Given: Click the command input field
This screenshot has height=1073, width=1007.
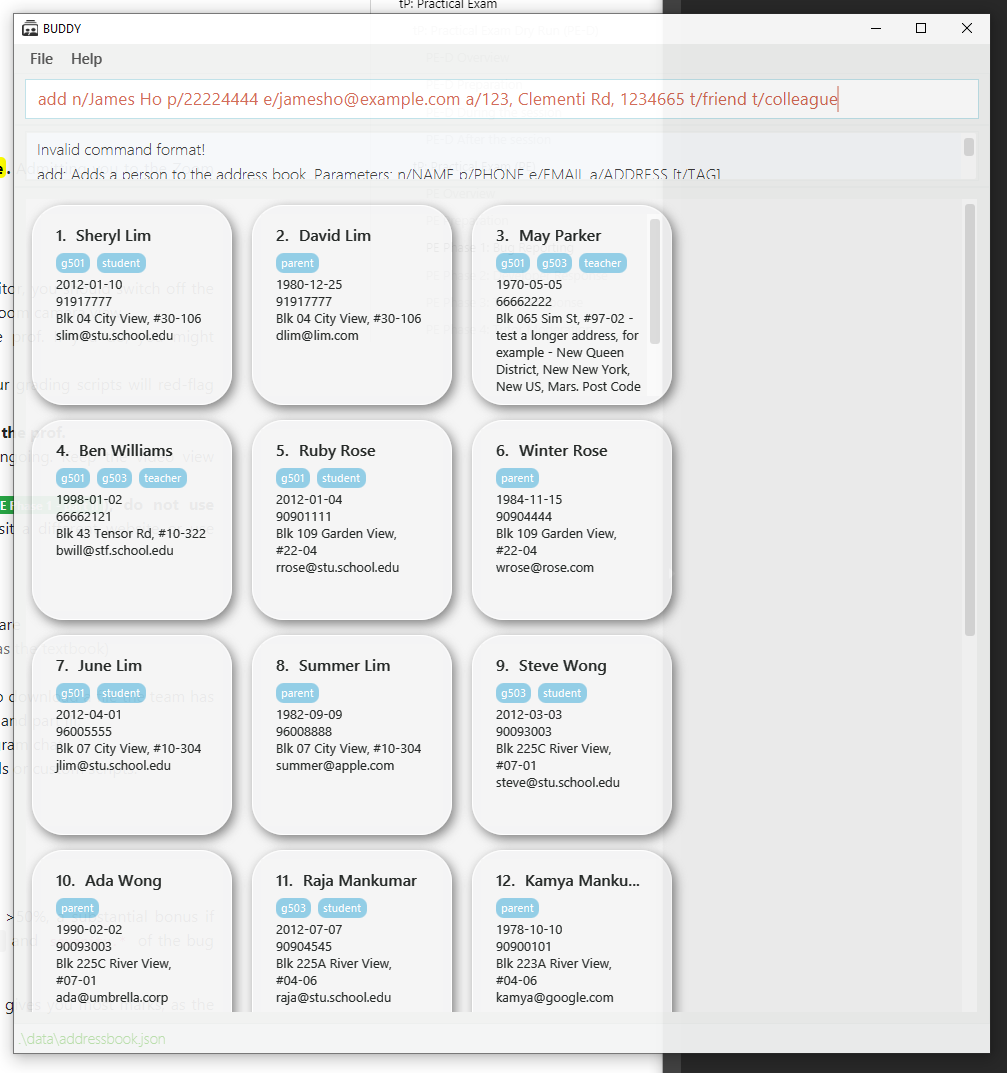Looking at the screenshot, I should 501,99.
